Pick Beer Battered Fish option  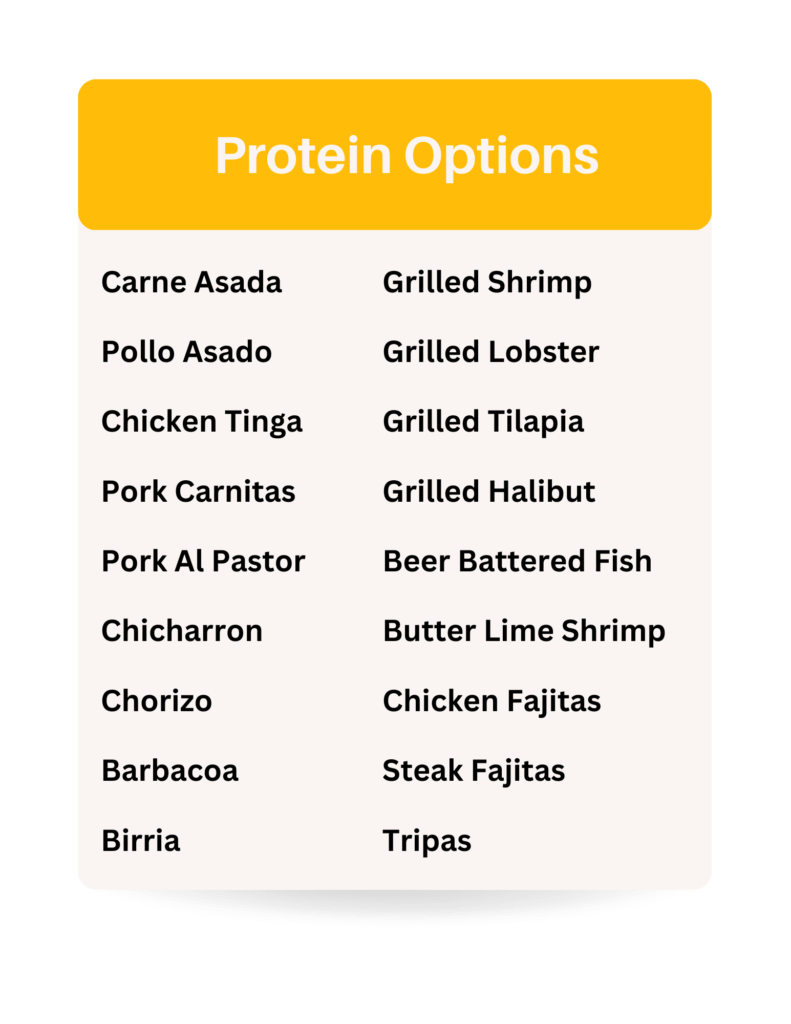[517, 562]
